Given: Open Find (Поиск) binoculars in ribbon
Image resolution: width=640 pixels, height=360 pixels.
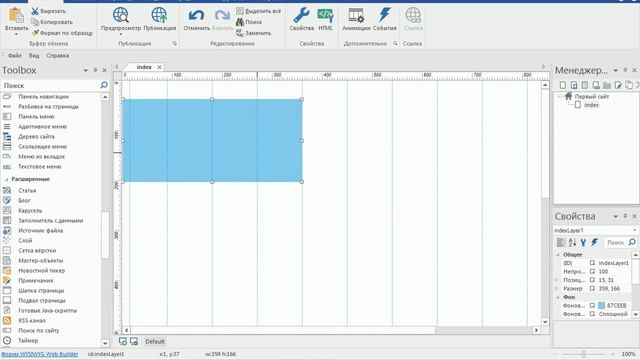Looking at the screenshot, I should pyautogui.click(x=240, y=22).
